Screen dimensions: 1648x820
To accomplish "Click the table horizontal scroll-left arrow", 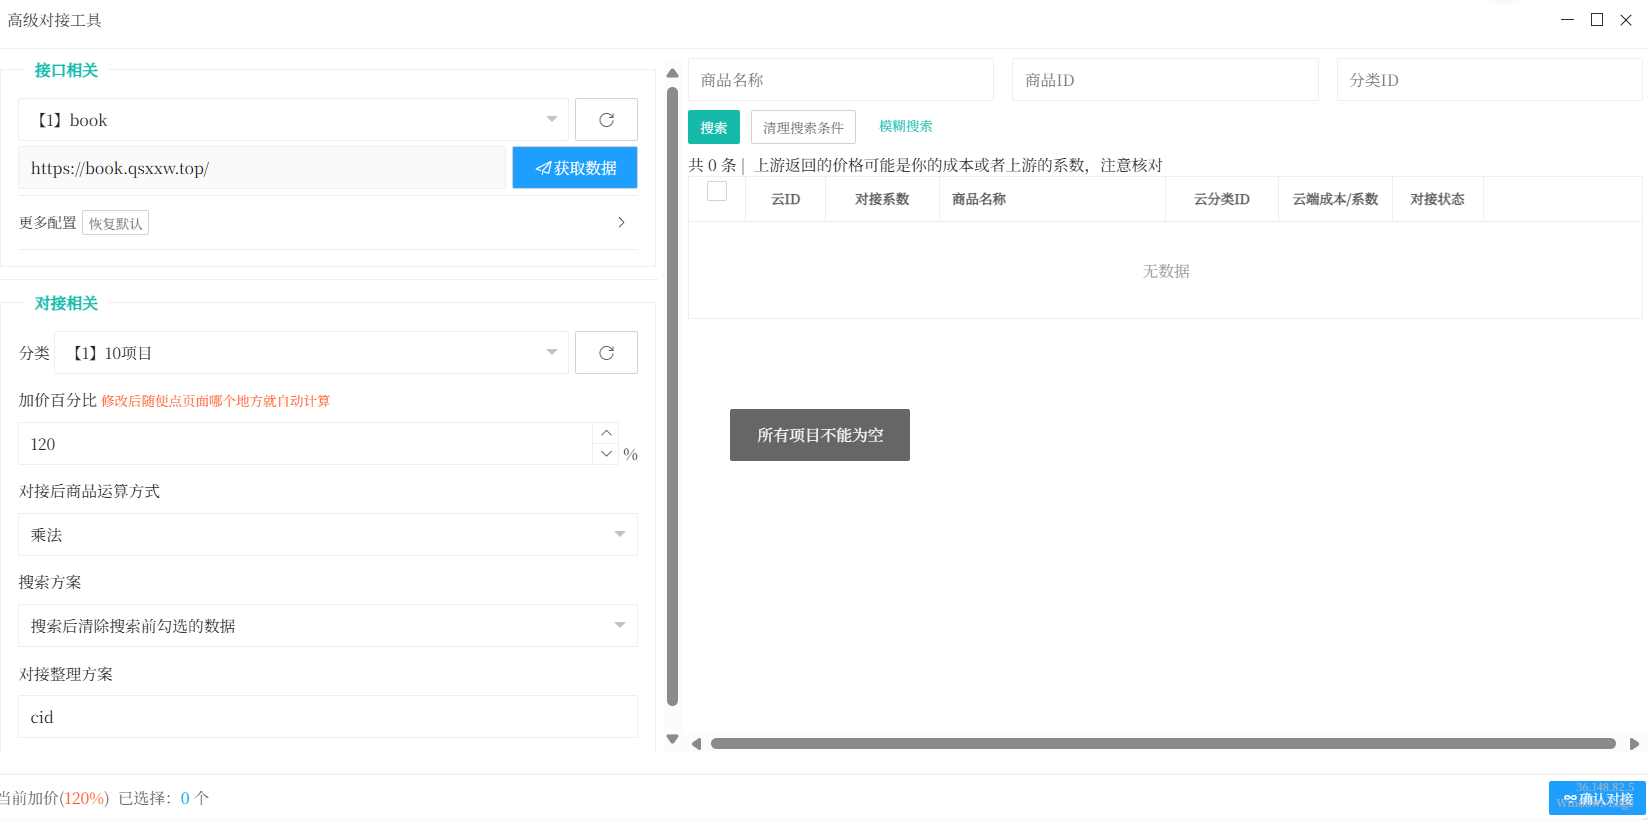I will pos(696,744).
